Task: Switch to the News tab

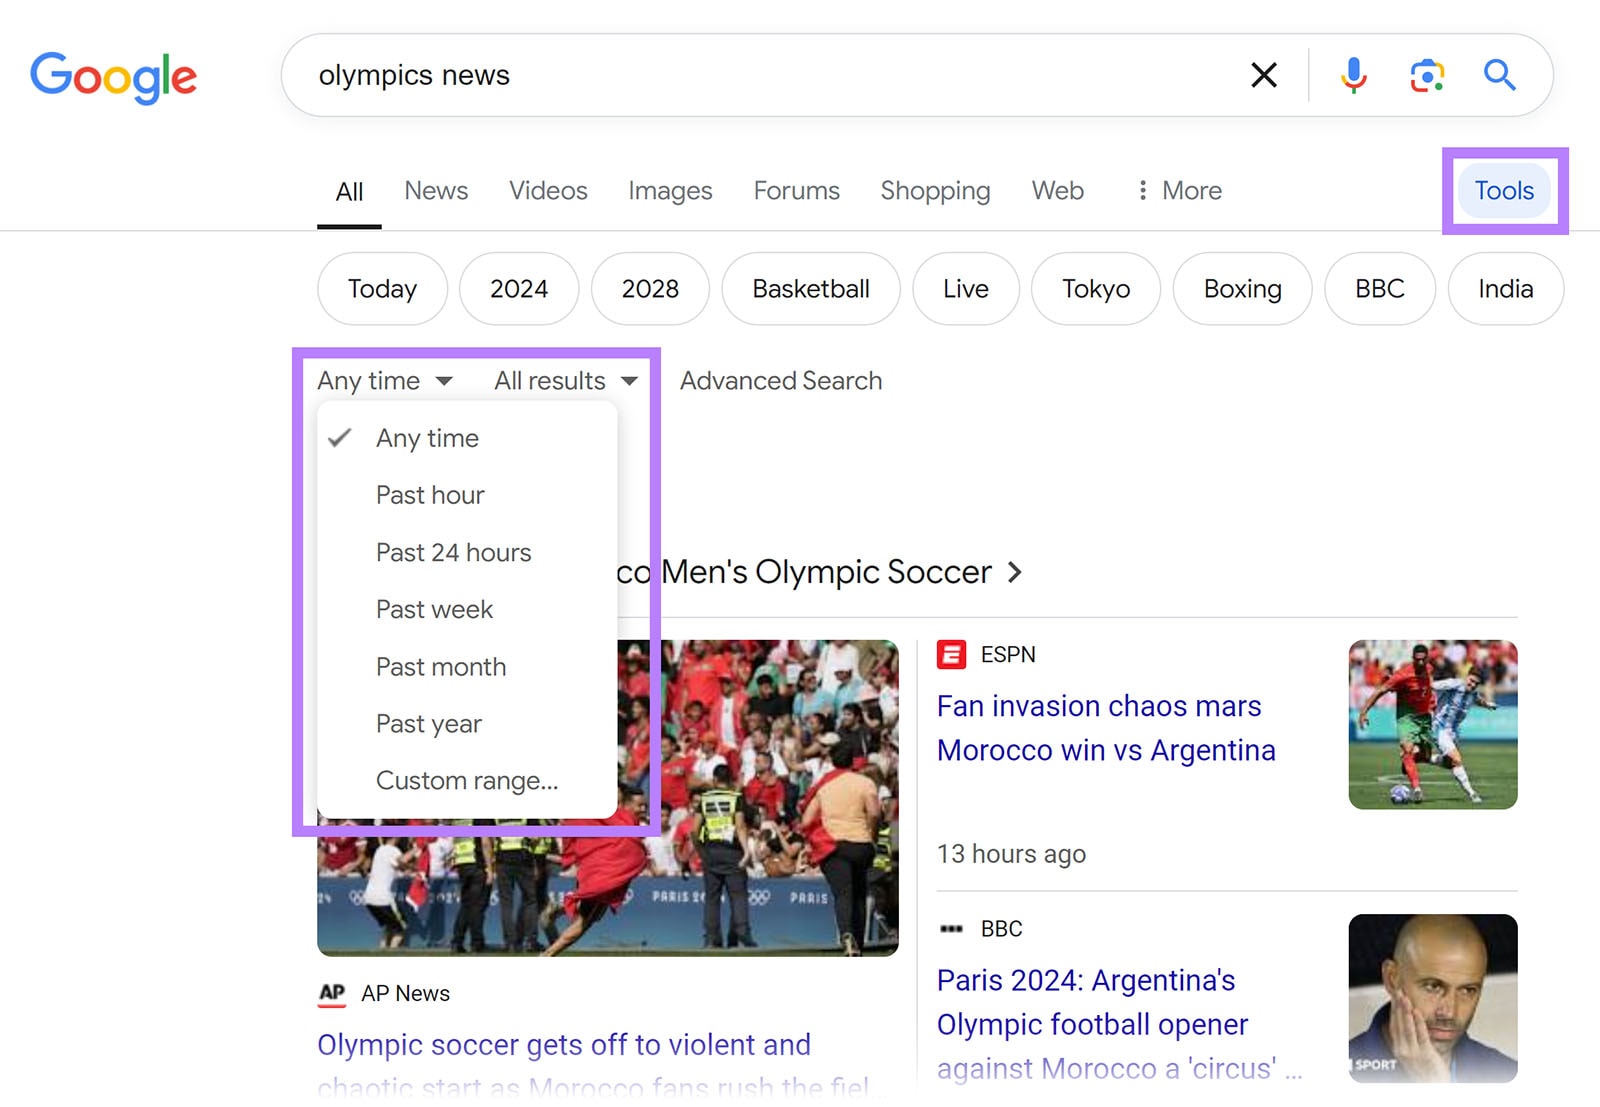Action: click(435, 190)
